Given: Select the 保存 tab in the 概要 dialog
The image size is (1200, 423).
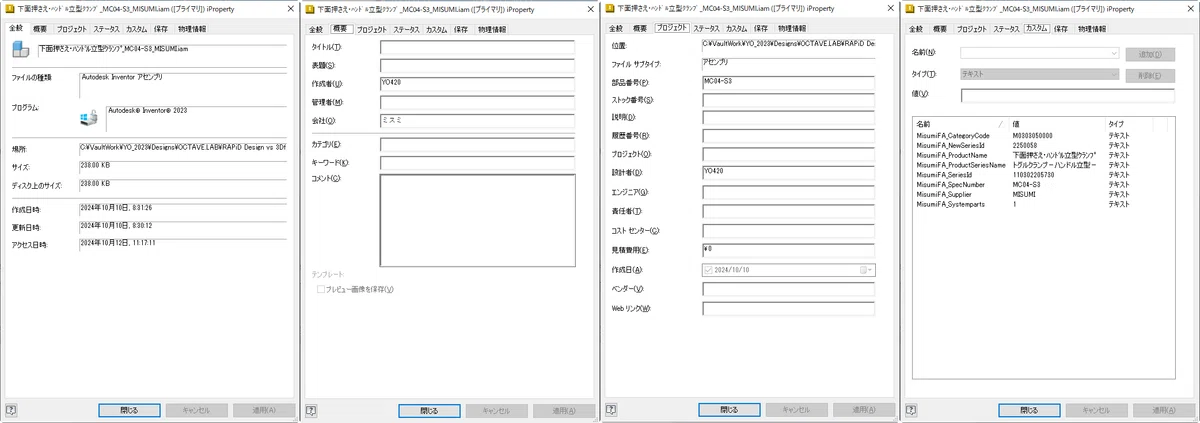Looking at the screenshot, I should [x=461, y=29].
